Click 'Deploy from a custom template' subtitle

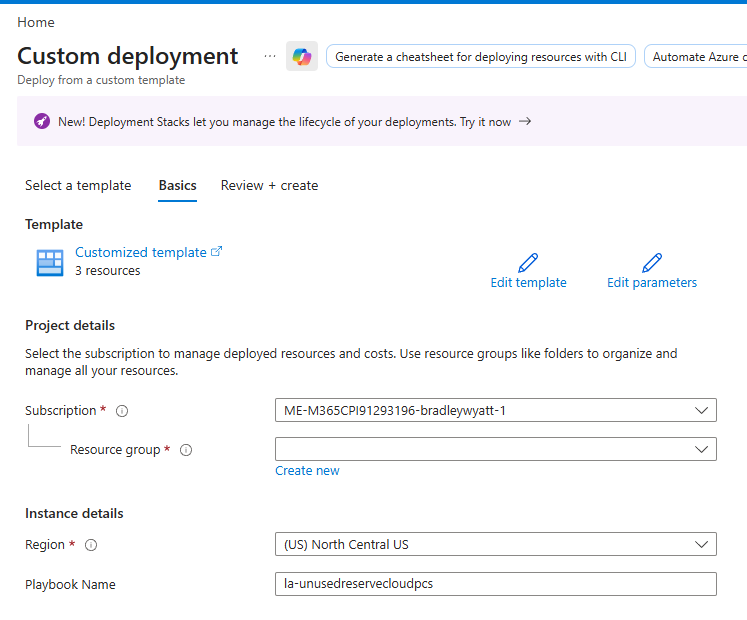[x=101, y=80]
